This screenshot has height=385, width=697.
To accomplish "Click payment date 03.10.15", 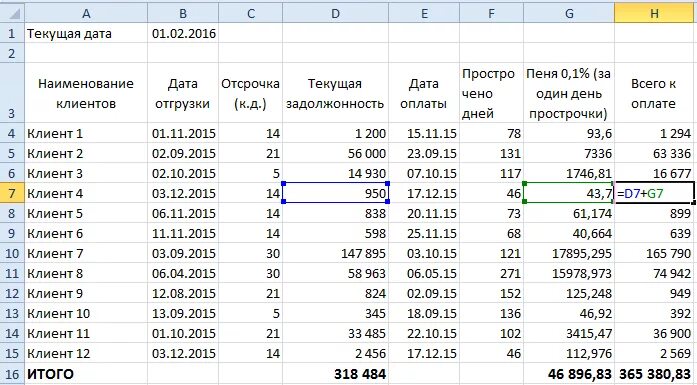I will [424, 253].
